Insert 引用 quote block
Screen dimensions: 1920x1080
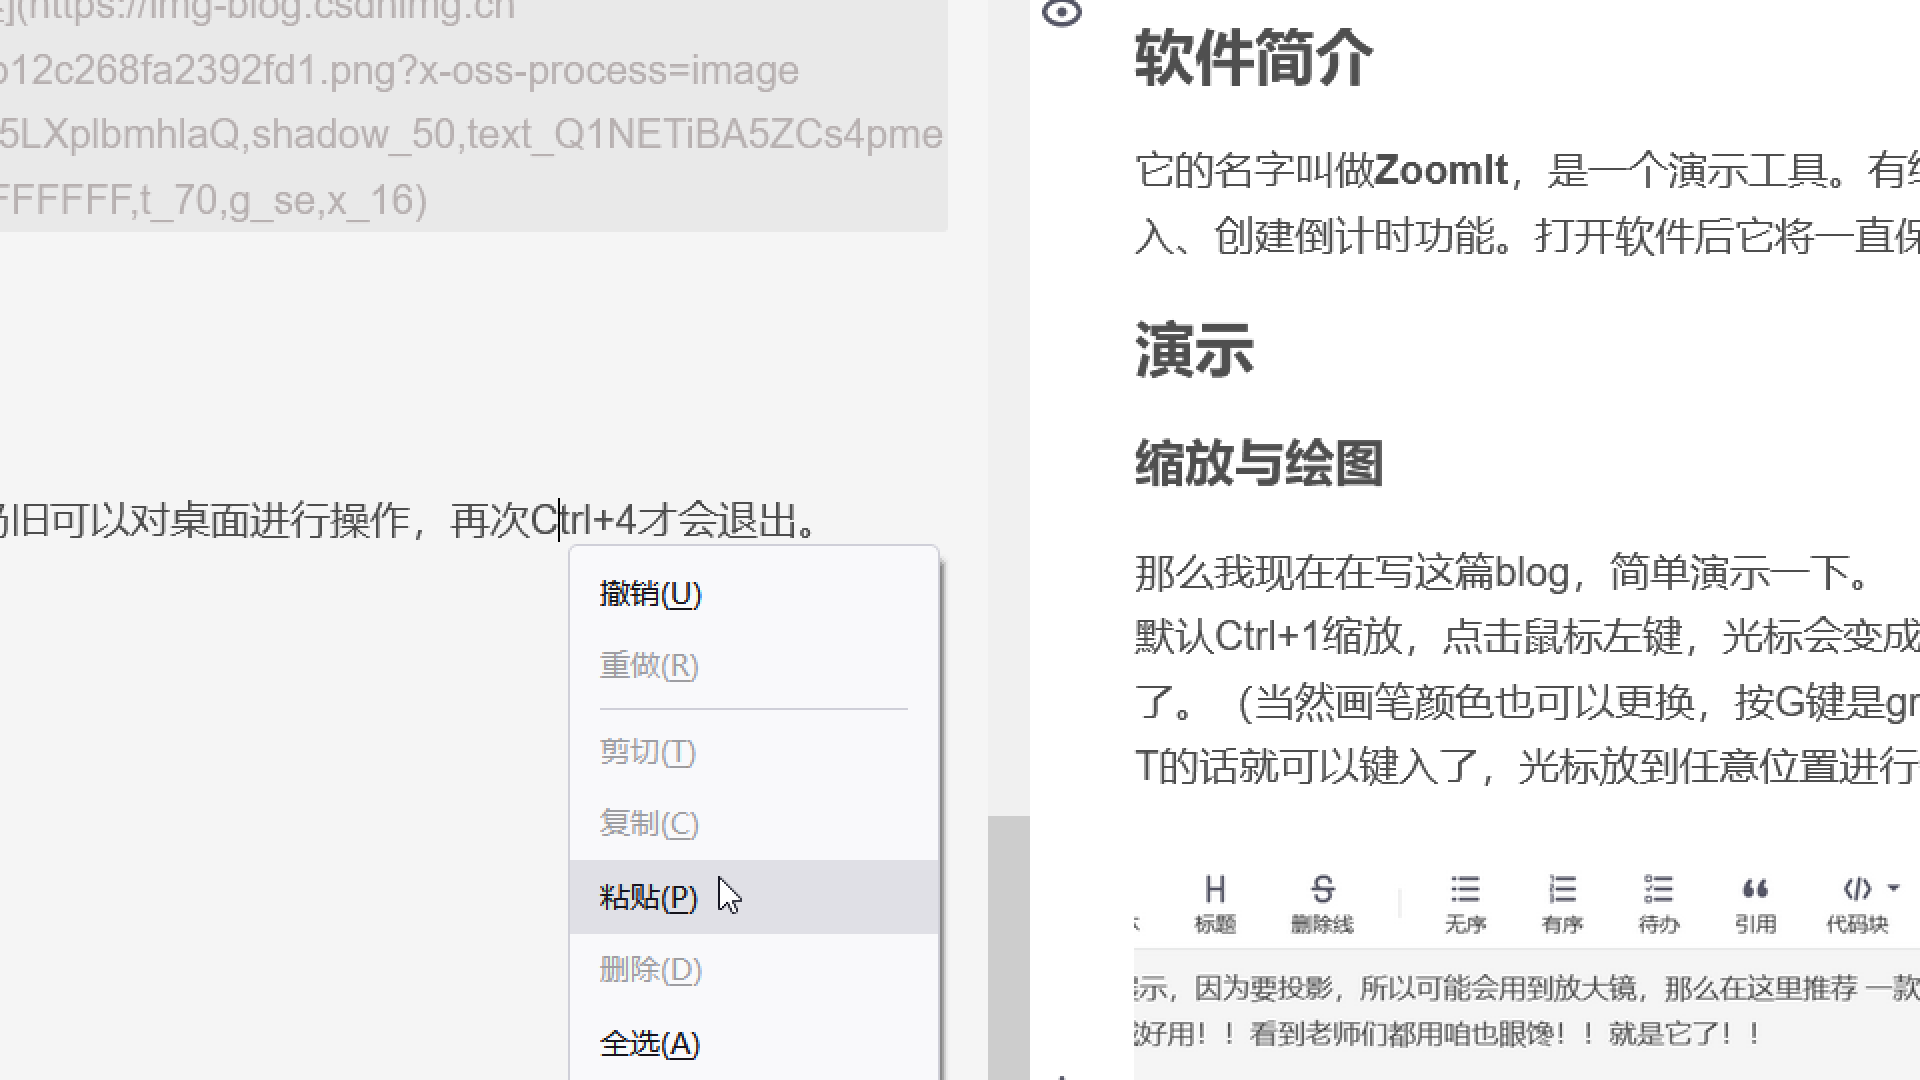pyautogui.click(x=1755, y=903)
